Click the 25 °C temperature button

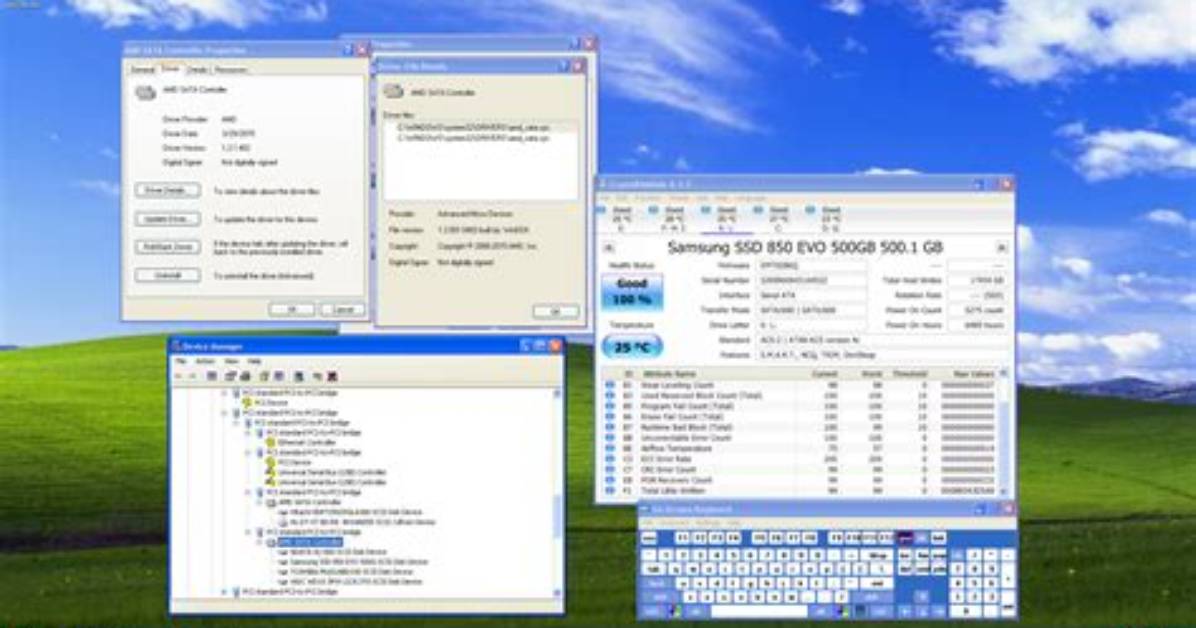click(x=632, y=347)
